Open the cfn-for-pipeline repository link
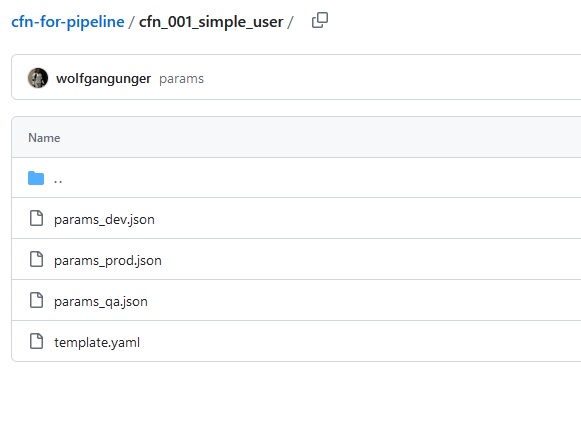Image resolution: width=581 pixels, height=421 pixels. (68, 21)
